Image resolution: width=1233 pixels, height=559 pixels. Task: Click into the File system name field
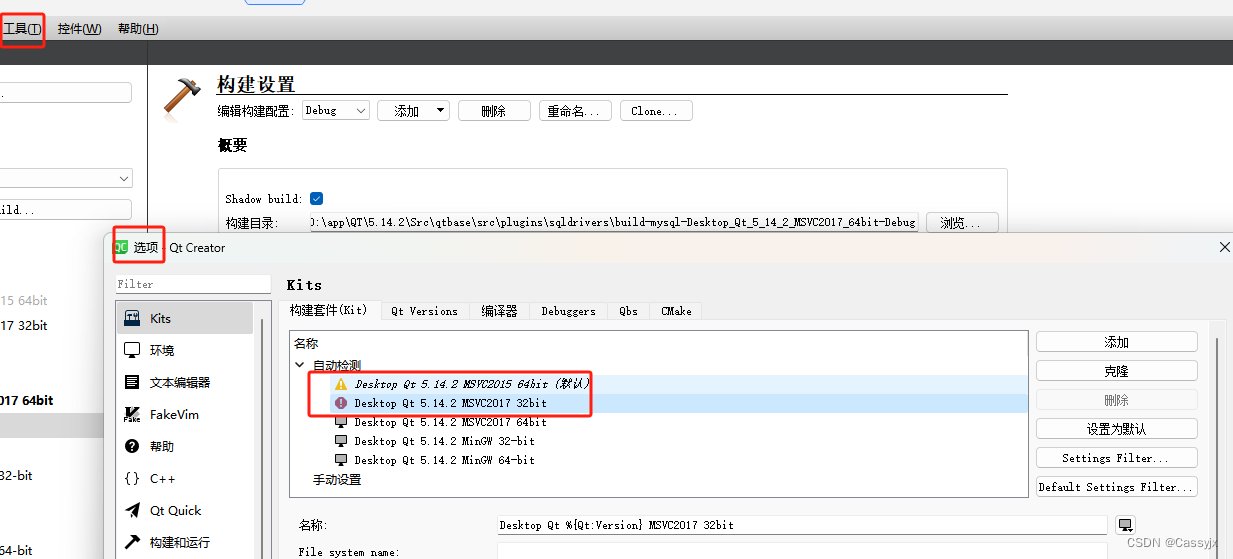point(802,551)
